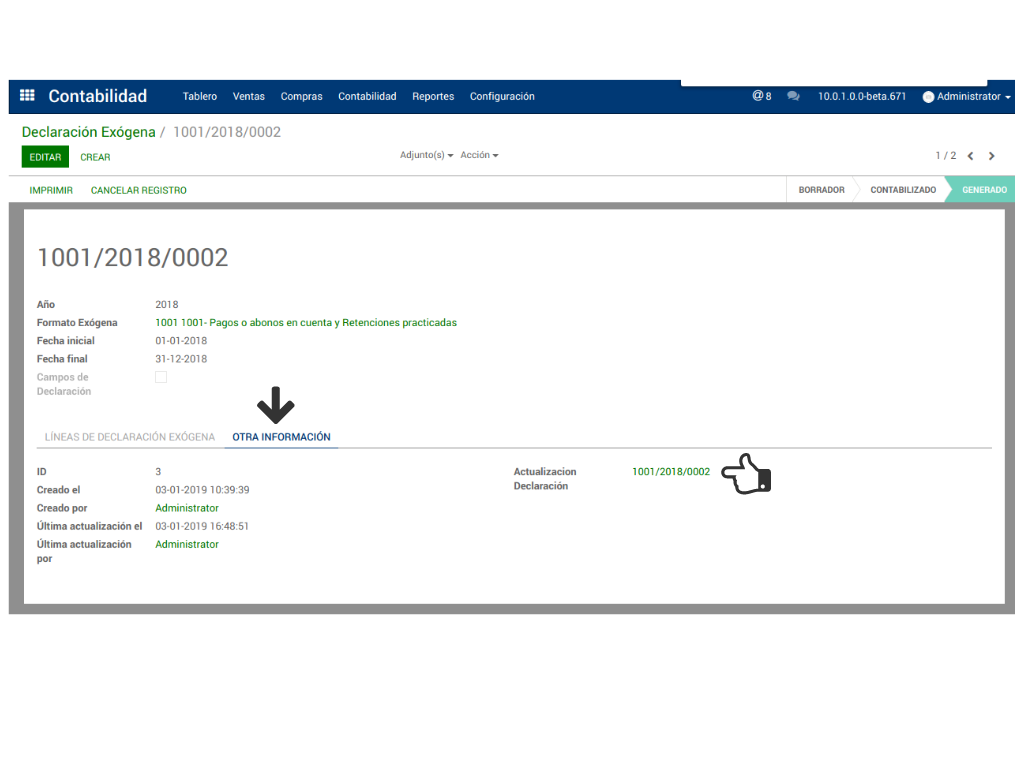The height and width of the screenshot is (767, 1023).
Task: Click the CREAR button
Action: pyautogui.click(x=95, y=157)
